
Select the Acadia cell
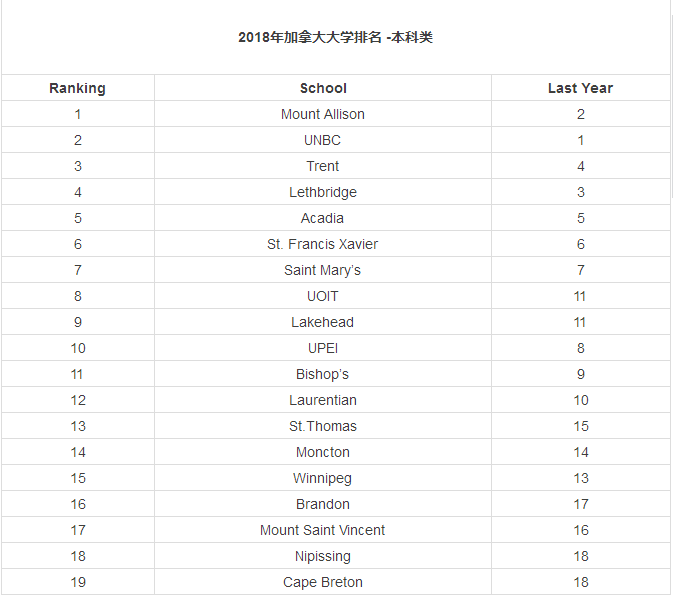coord(323,218)
